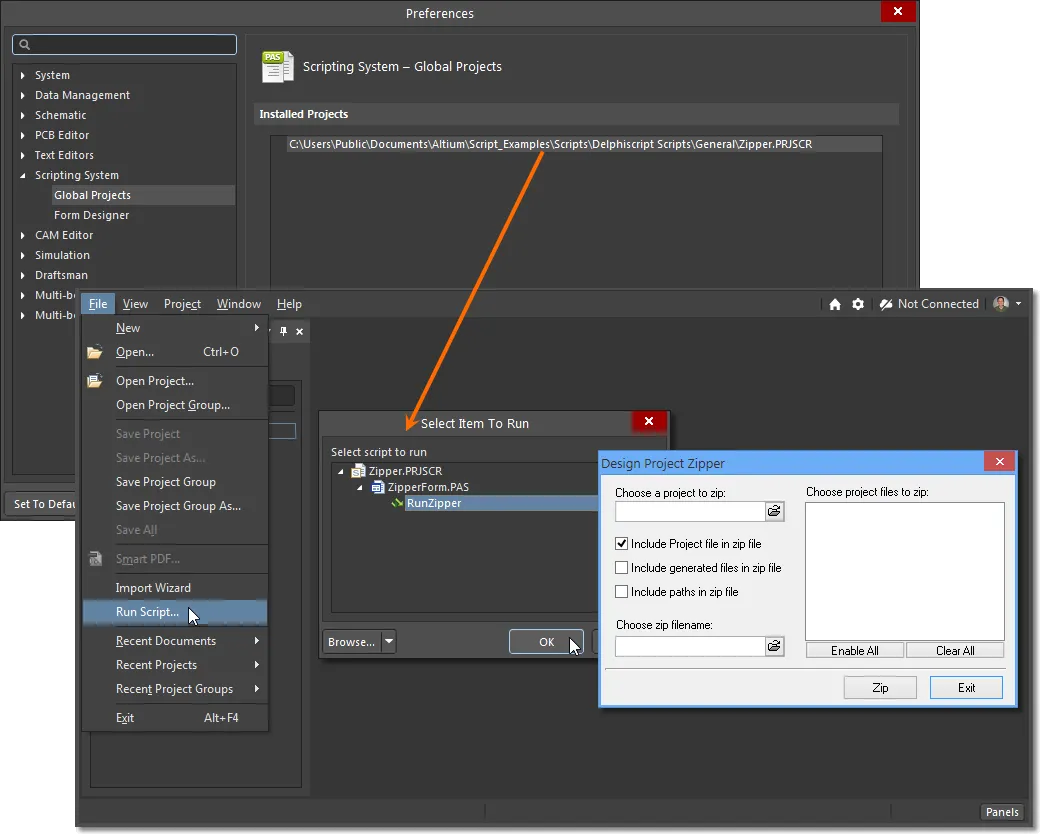This screenshot has width=1040, height=834.
Task: Open the View menu
Action: (x=135, y=304)
